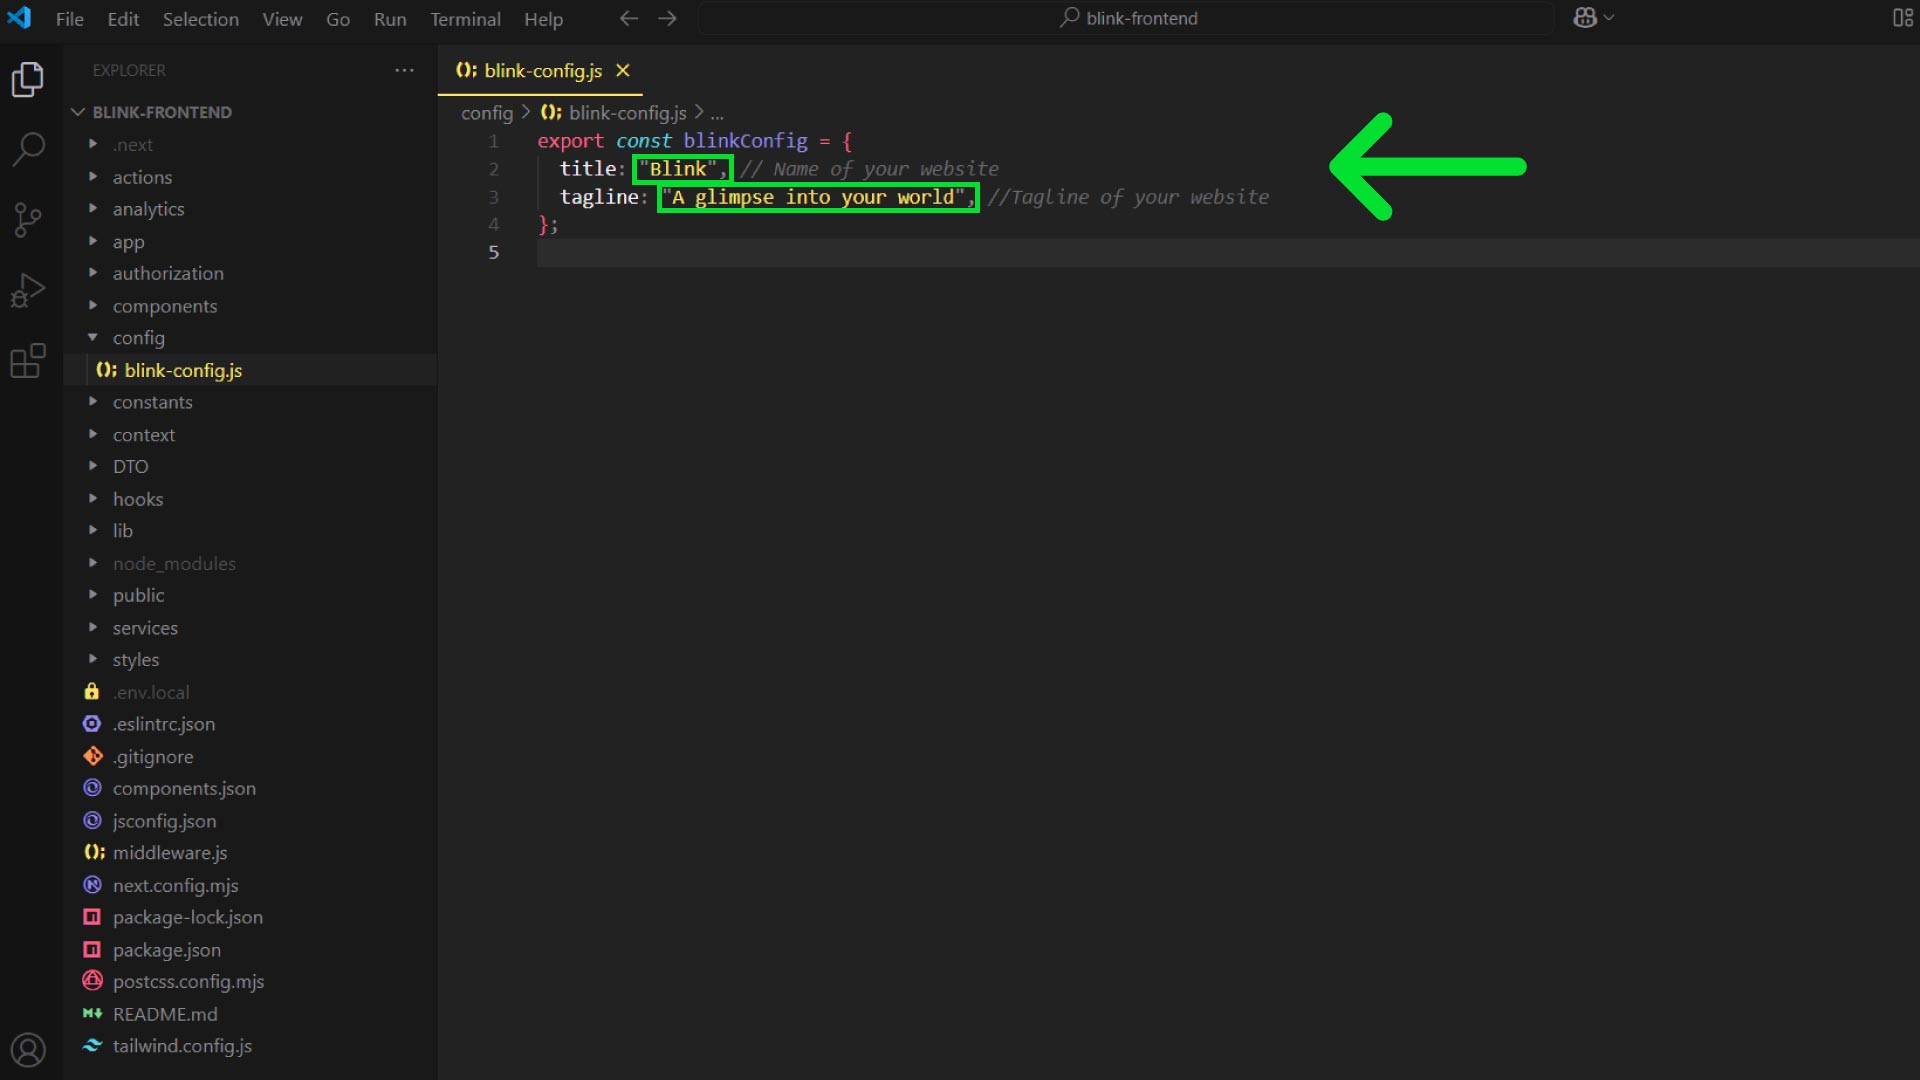Open the Selection menu

[200, 19]
